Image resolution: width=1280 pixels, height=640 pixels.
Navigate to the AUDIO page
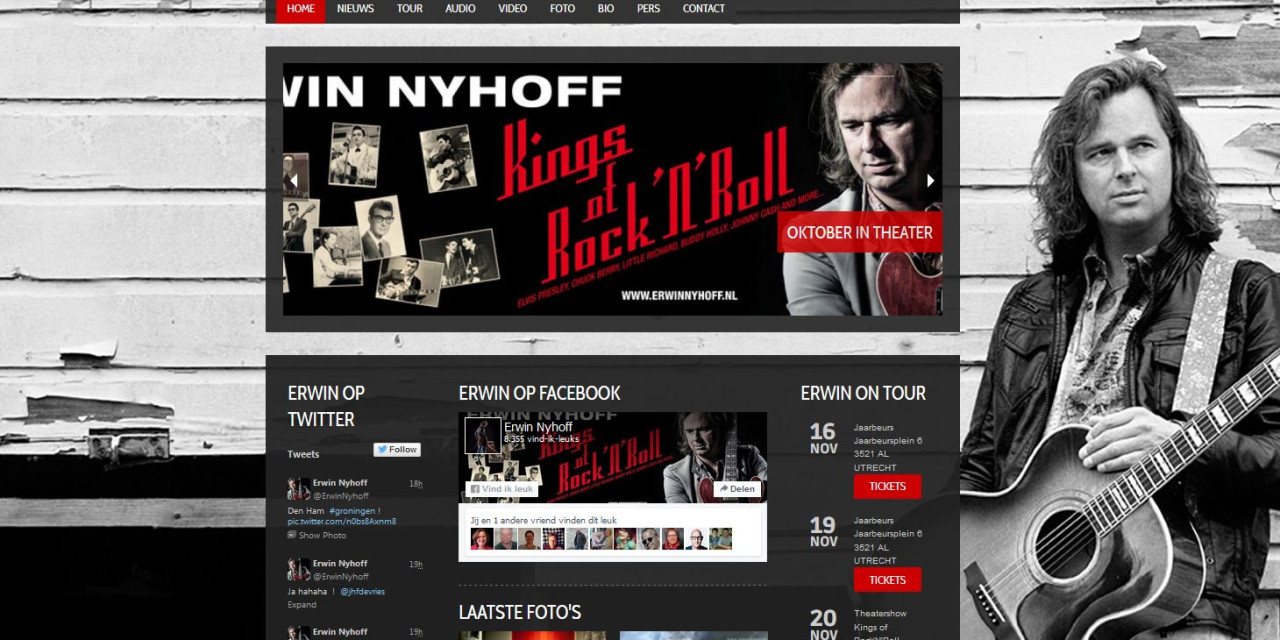point(460,9)
